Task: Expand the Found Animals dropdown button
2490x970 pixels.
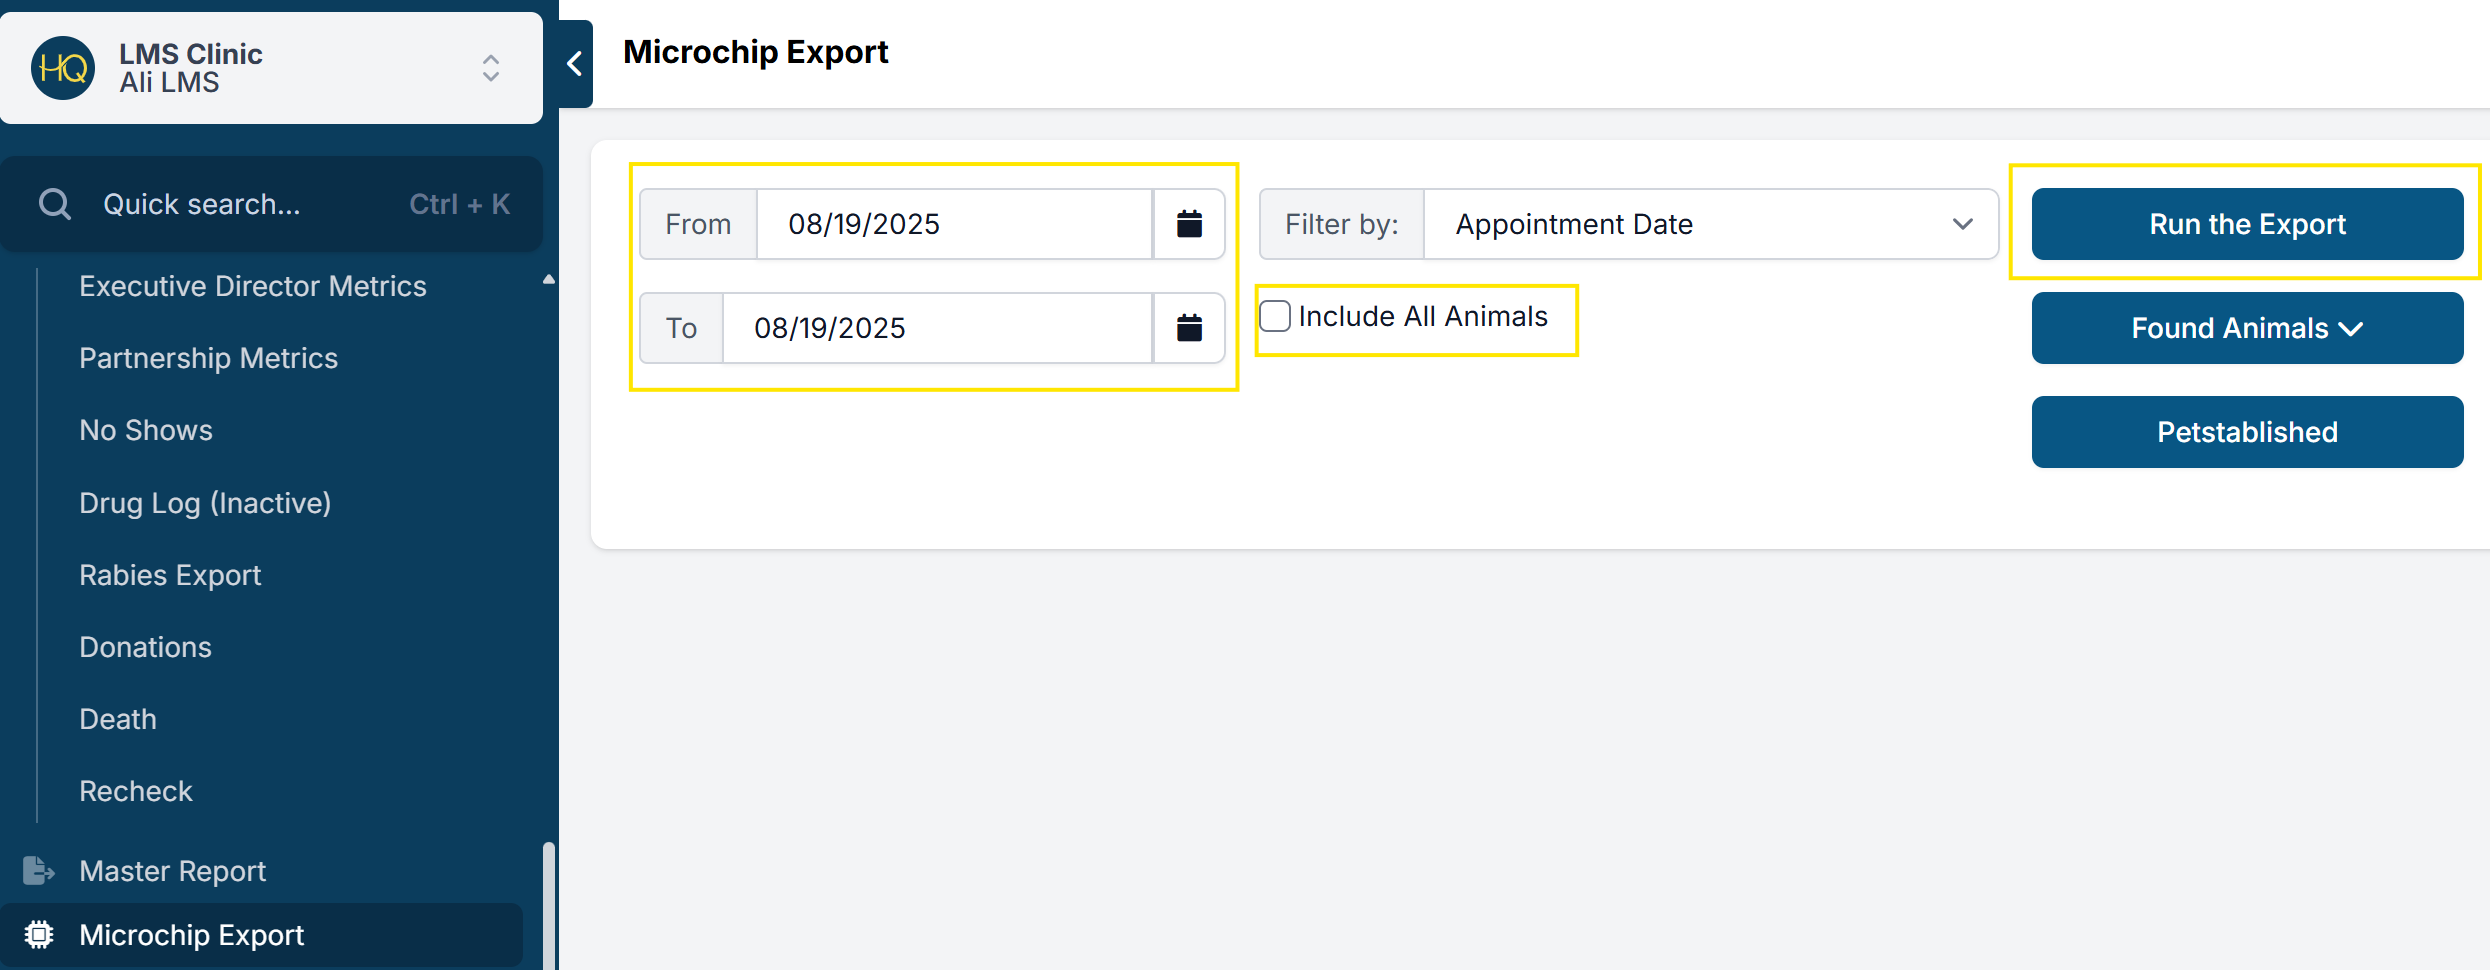Action: (x=2246, y=328)
